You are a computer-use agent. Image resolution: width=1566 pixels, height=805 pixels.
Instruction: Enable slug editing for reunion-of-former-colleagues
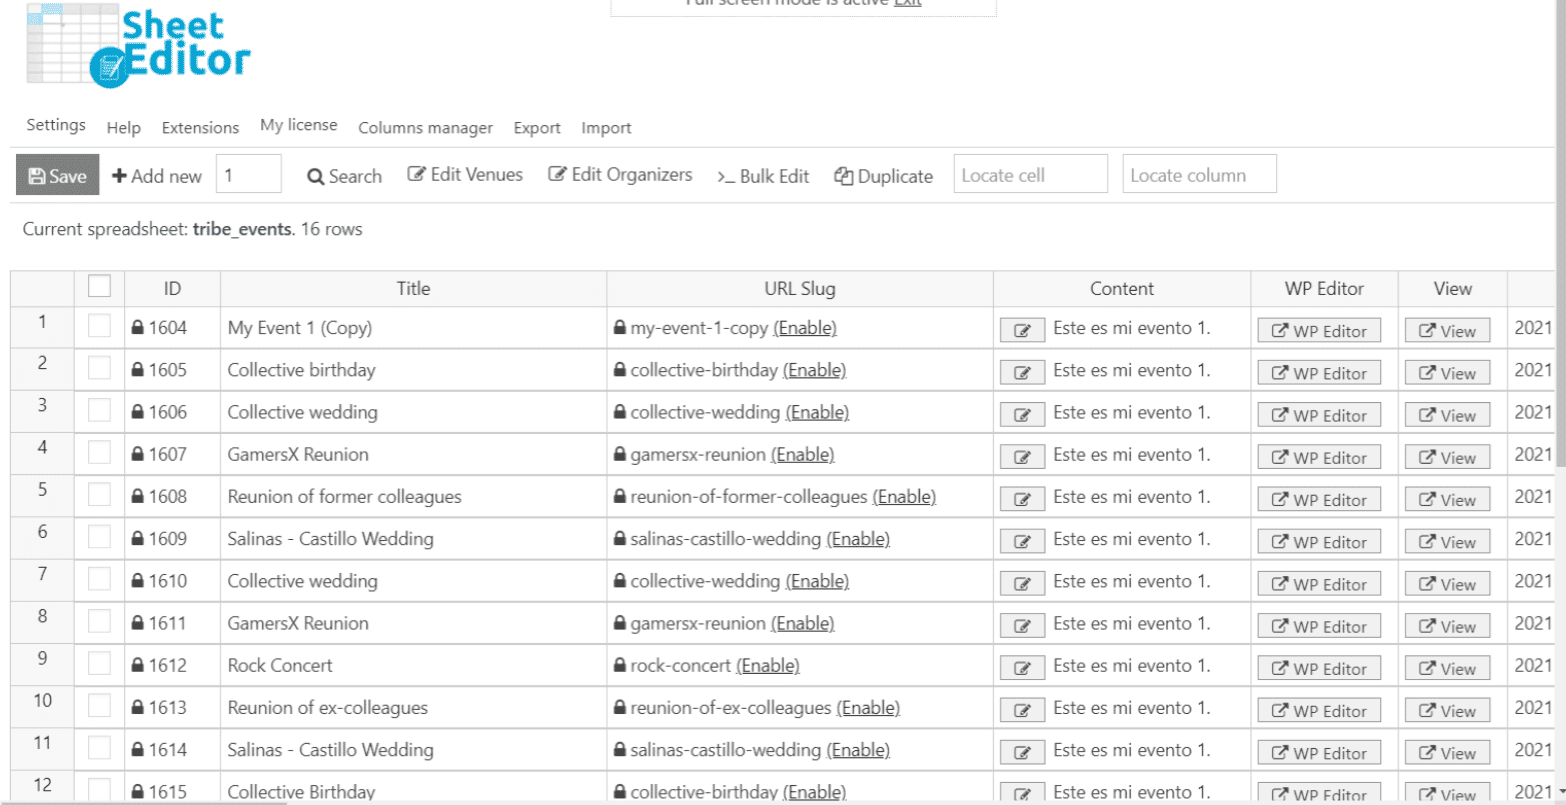tap(904, 496)
